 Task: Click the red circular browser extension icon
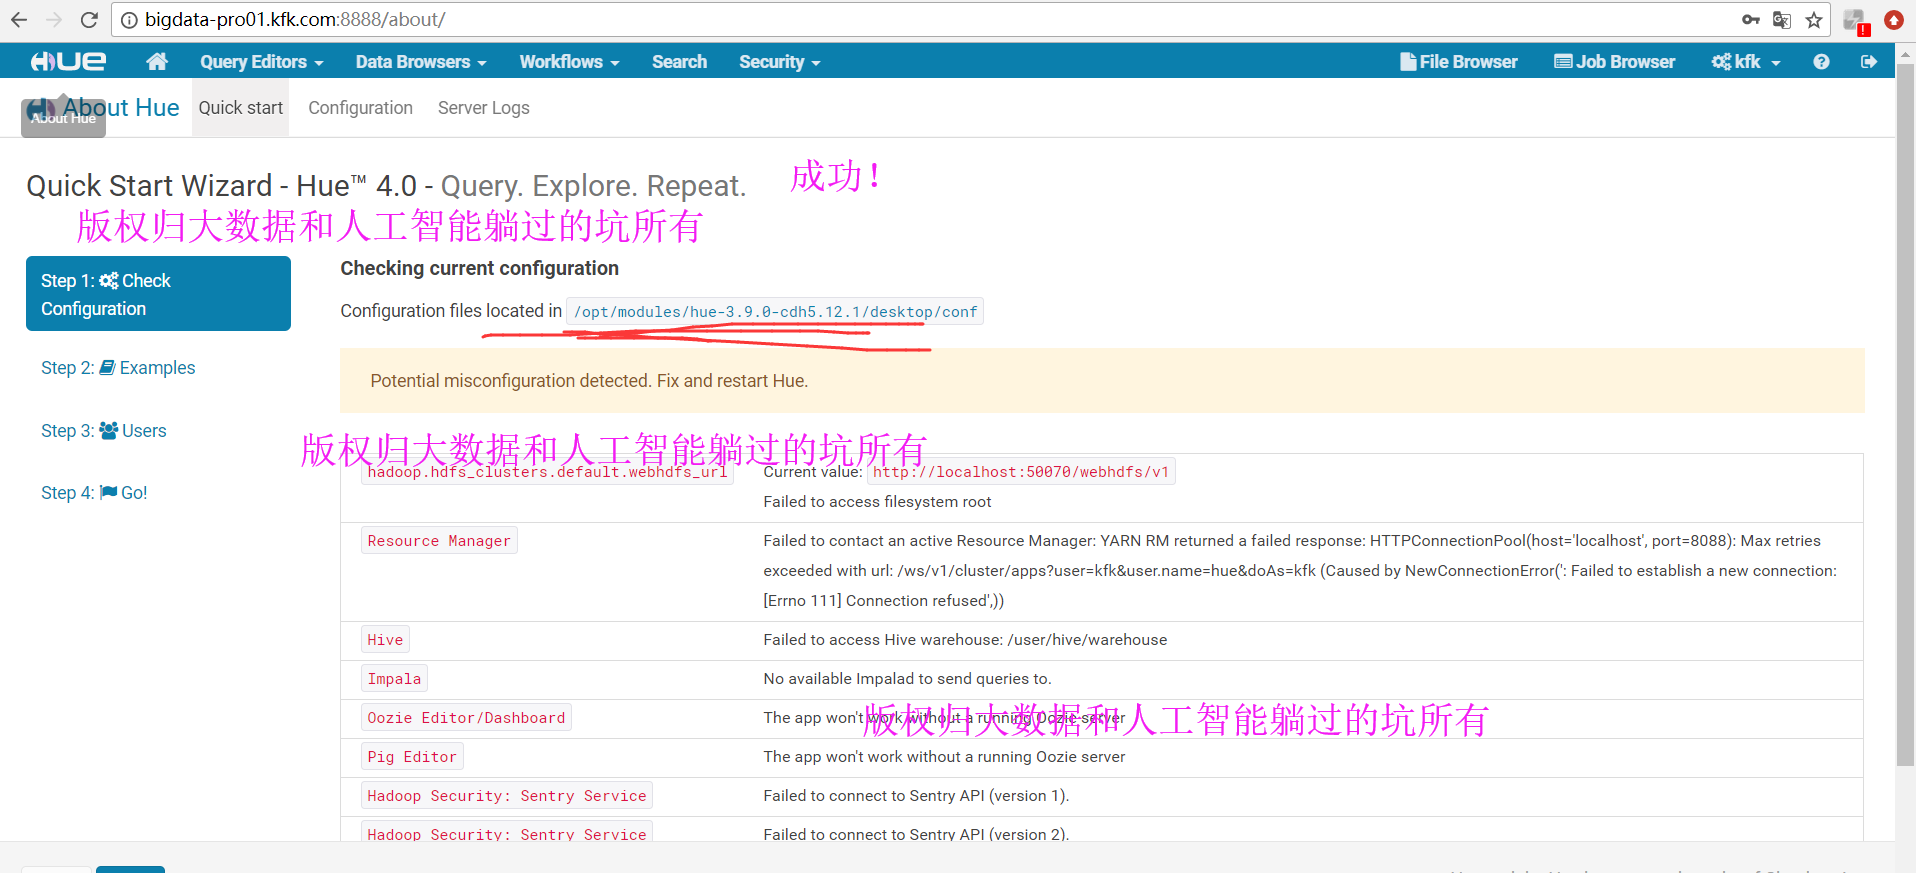point(1894,19)
